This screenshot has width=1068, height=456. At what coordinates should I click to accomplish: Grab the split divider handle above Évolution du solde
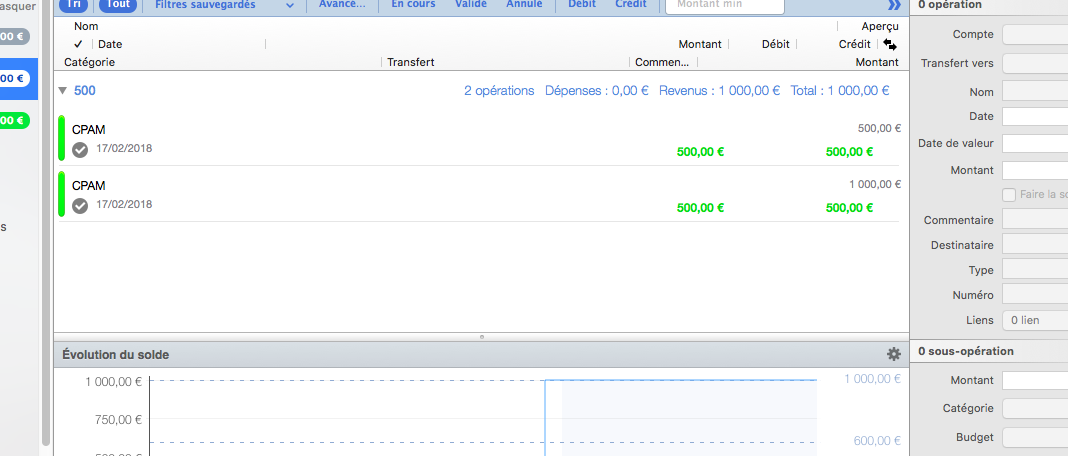coord(482,337)
